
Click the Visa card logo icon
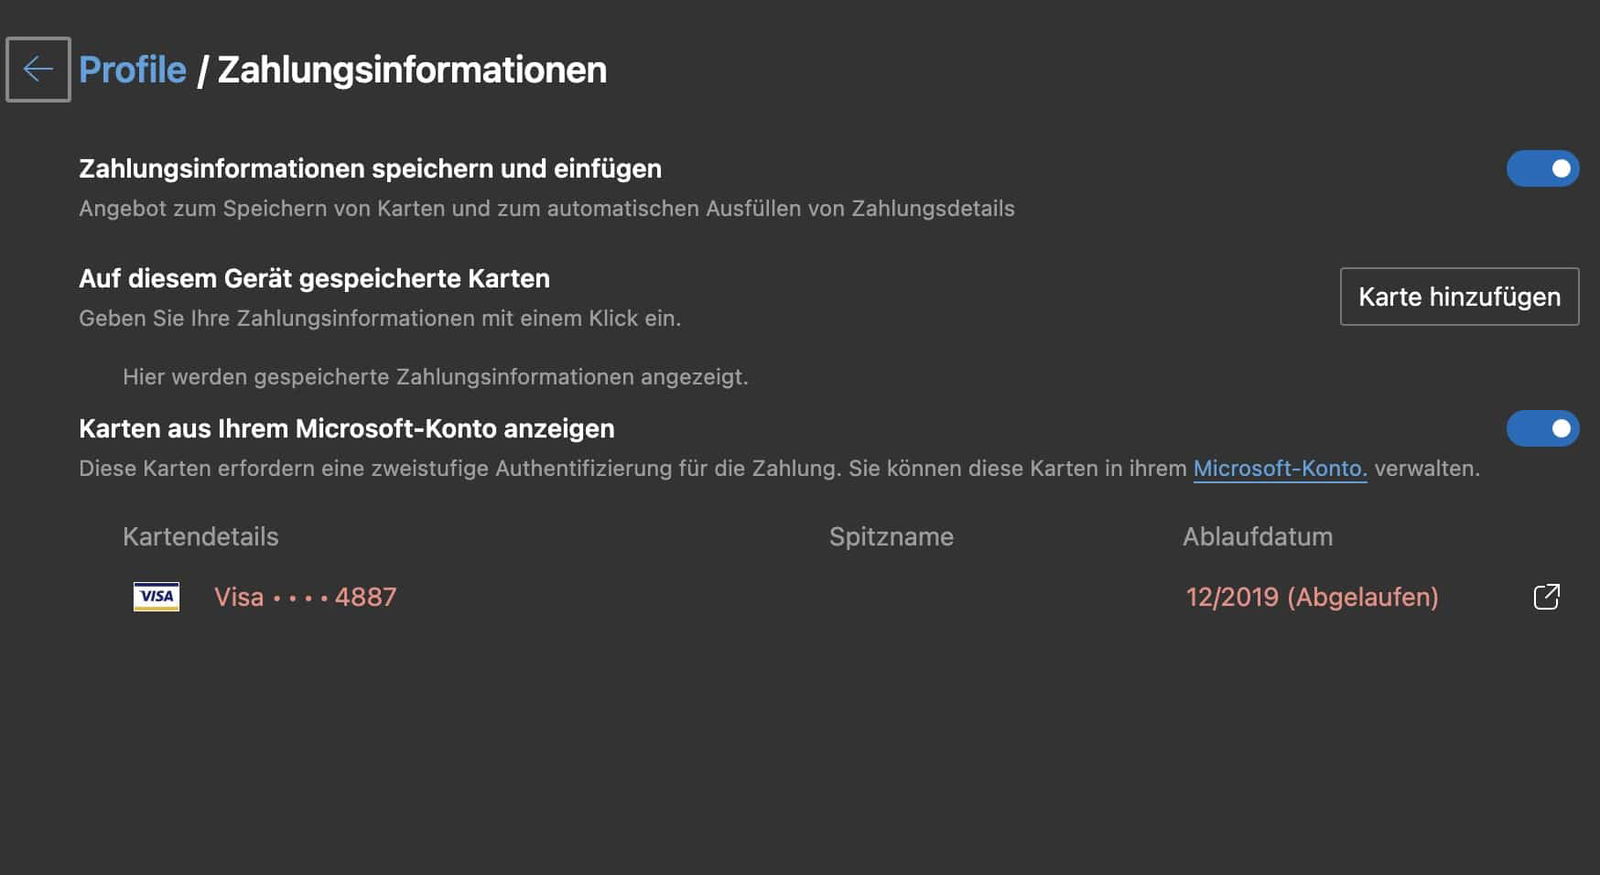(x=156, y=597)
